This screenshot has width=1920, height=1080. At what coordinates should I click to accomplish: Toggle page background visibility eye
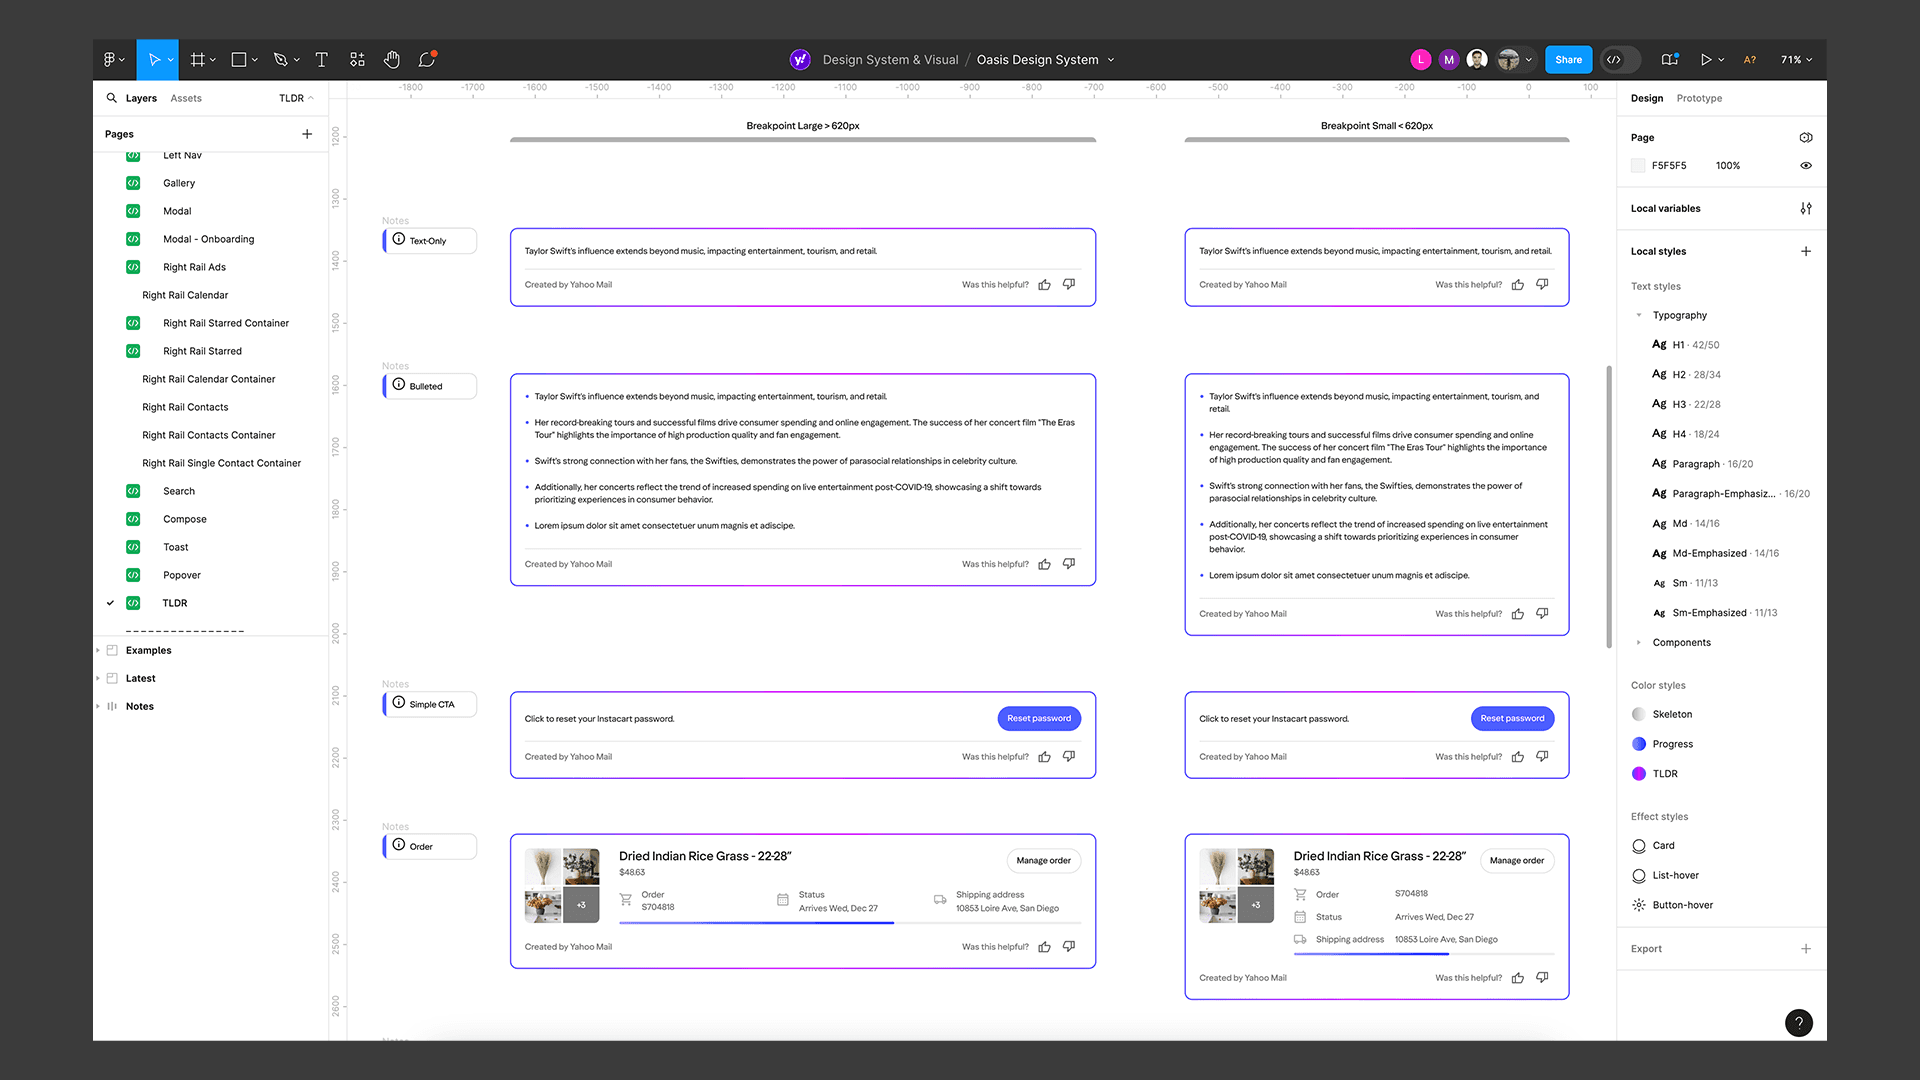click(x=1805, y=166)
